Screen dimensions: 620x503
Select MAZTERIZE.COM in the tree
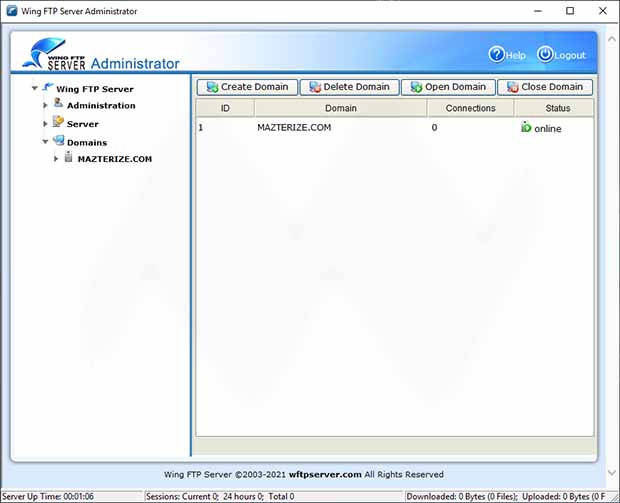[115, 159]
